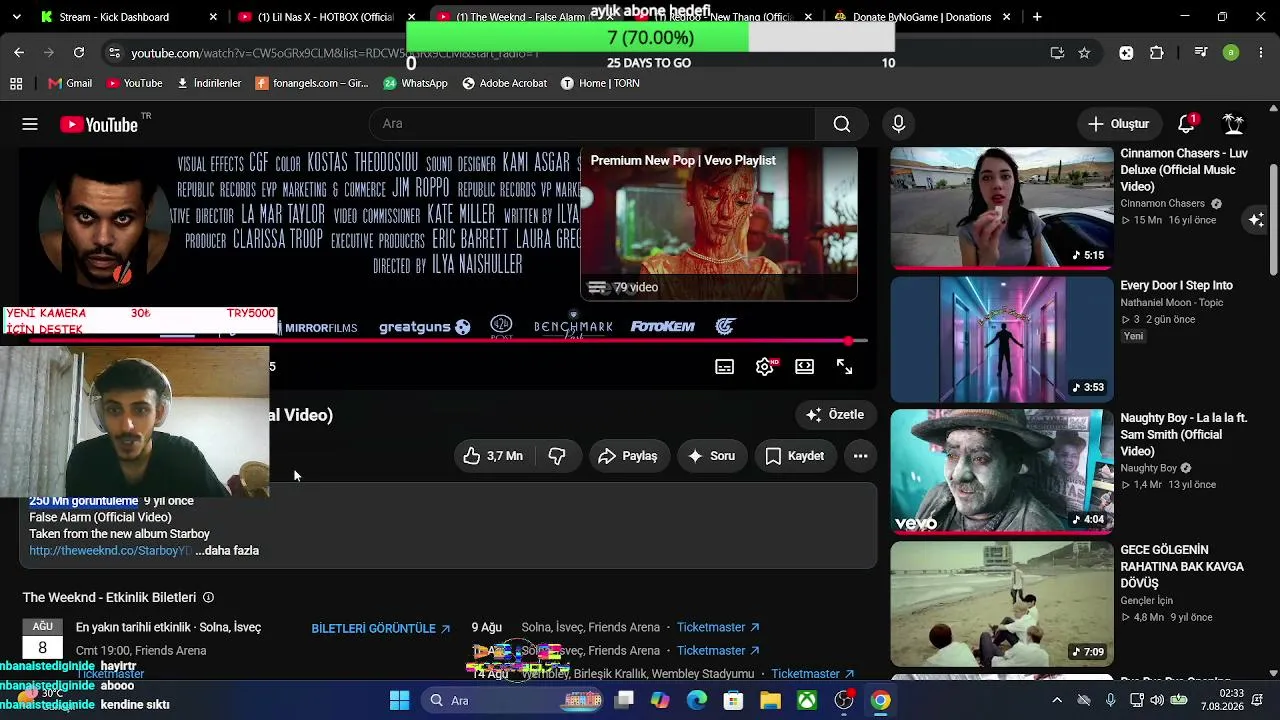Focus the YouTube Ara search field
Screen dimensions: 1280x720
(592, 124)
